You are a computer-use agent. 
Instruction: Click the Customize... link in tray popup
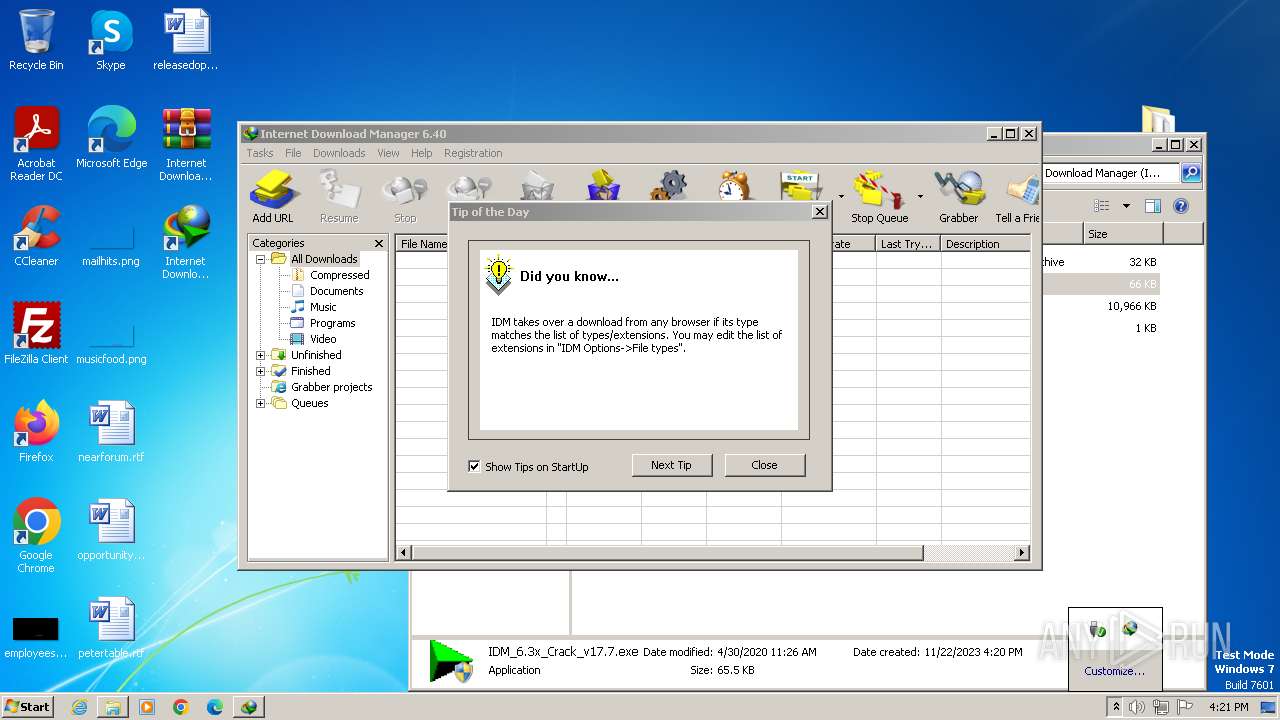1114,671
